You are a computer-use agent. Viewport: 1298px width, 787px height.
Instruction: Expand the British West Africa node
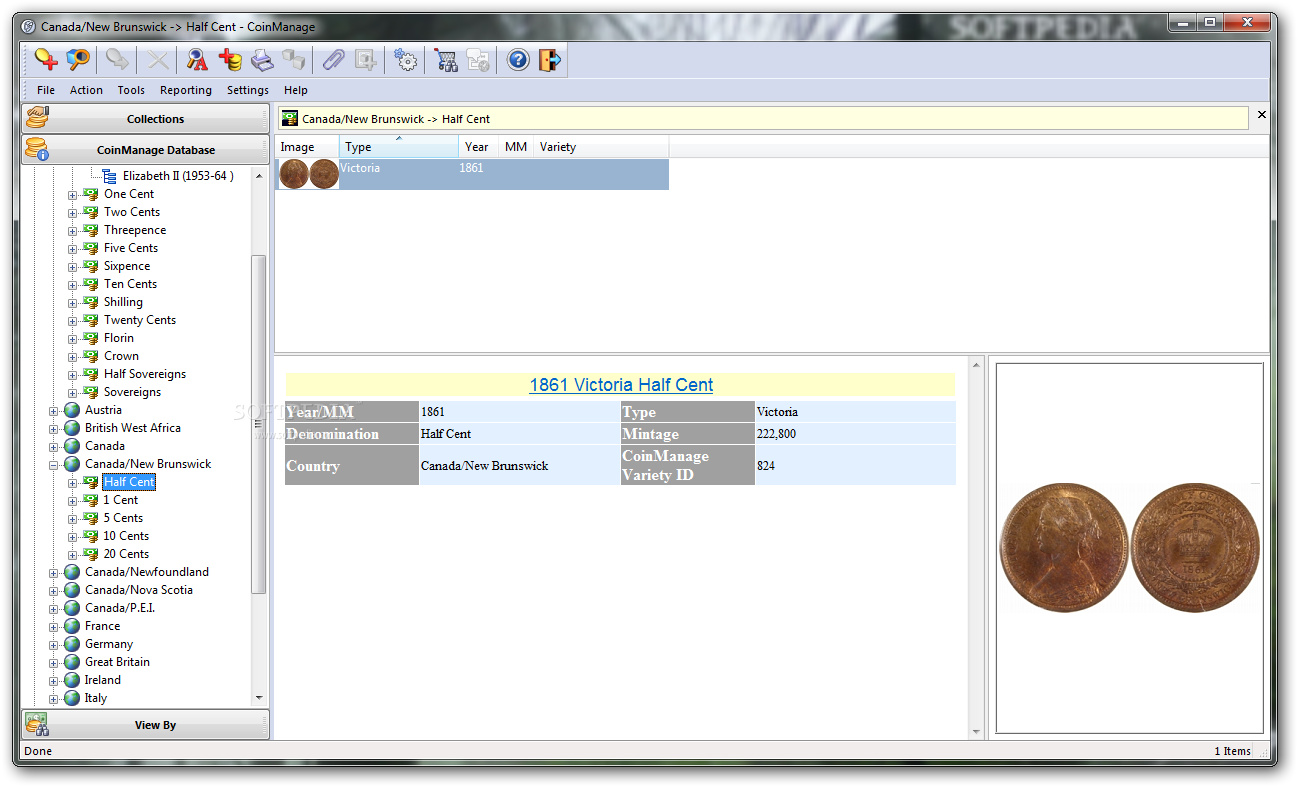54,428
